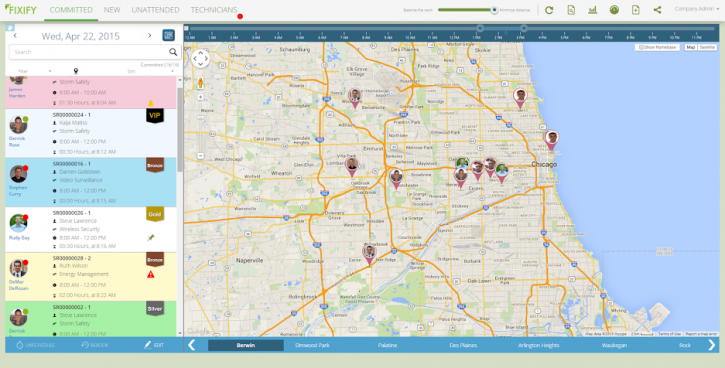
Task: Click technician pin near Evanston lakeshore
Action: pos(520,98)
